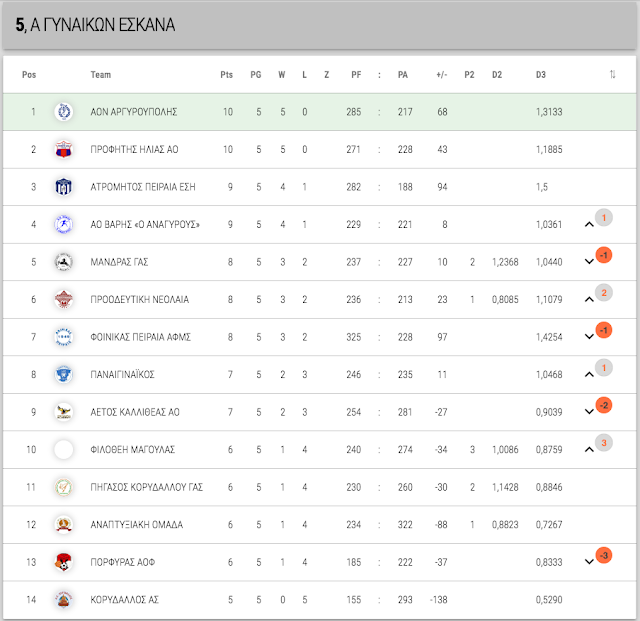Open ΦΟΙΝΙΚΑΣ ΠΕΙΡΑΙΑ ΑΦΜΣ team name link
Image resolution: width=640 pixels, height=621 pixels.
coord(140,337)
